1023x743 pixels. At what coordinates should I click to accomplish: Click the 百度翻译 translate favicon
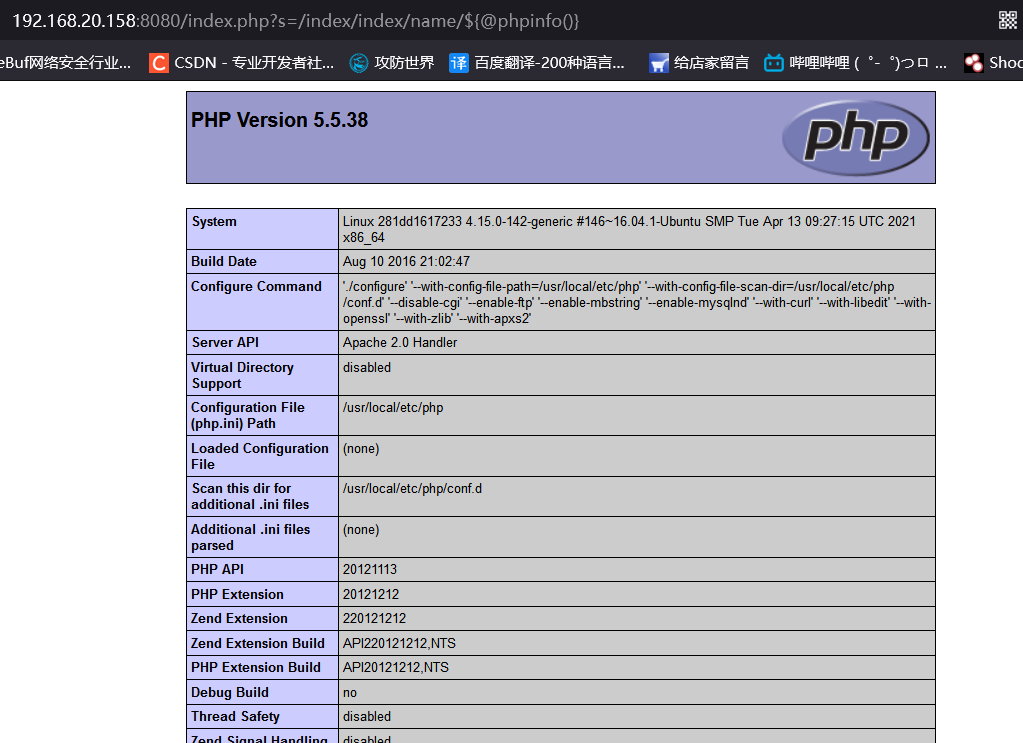[x=459, y=63]
